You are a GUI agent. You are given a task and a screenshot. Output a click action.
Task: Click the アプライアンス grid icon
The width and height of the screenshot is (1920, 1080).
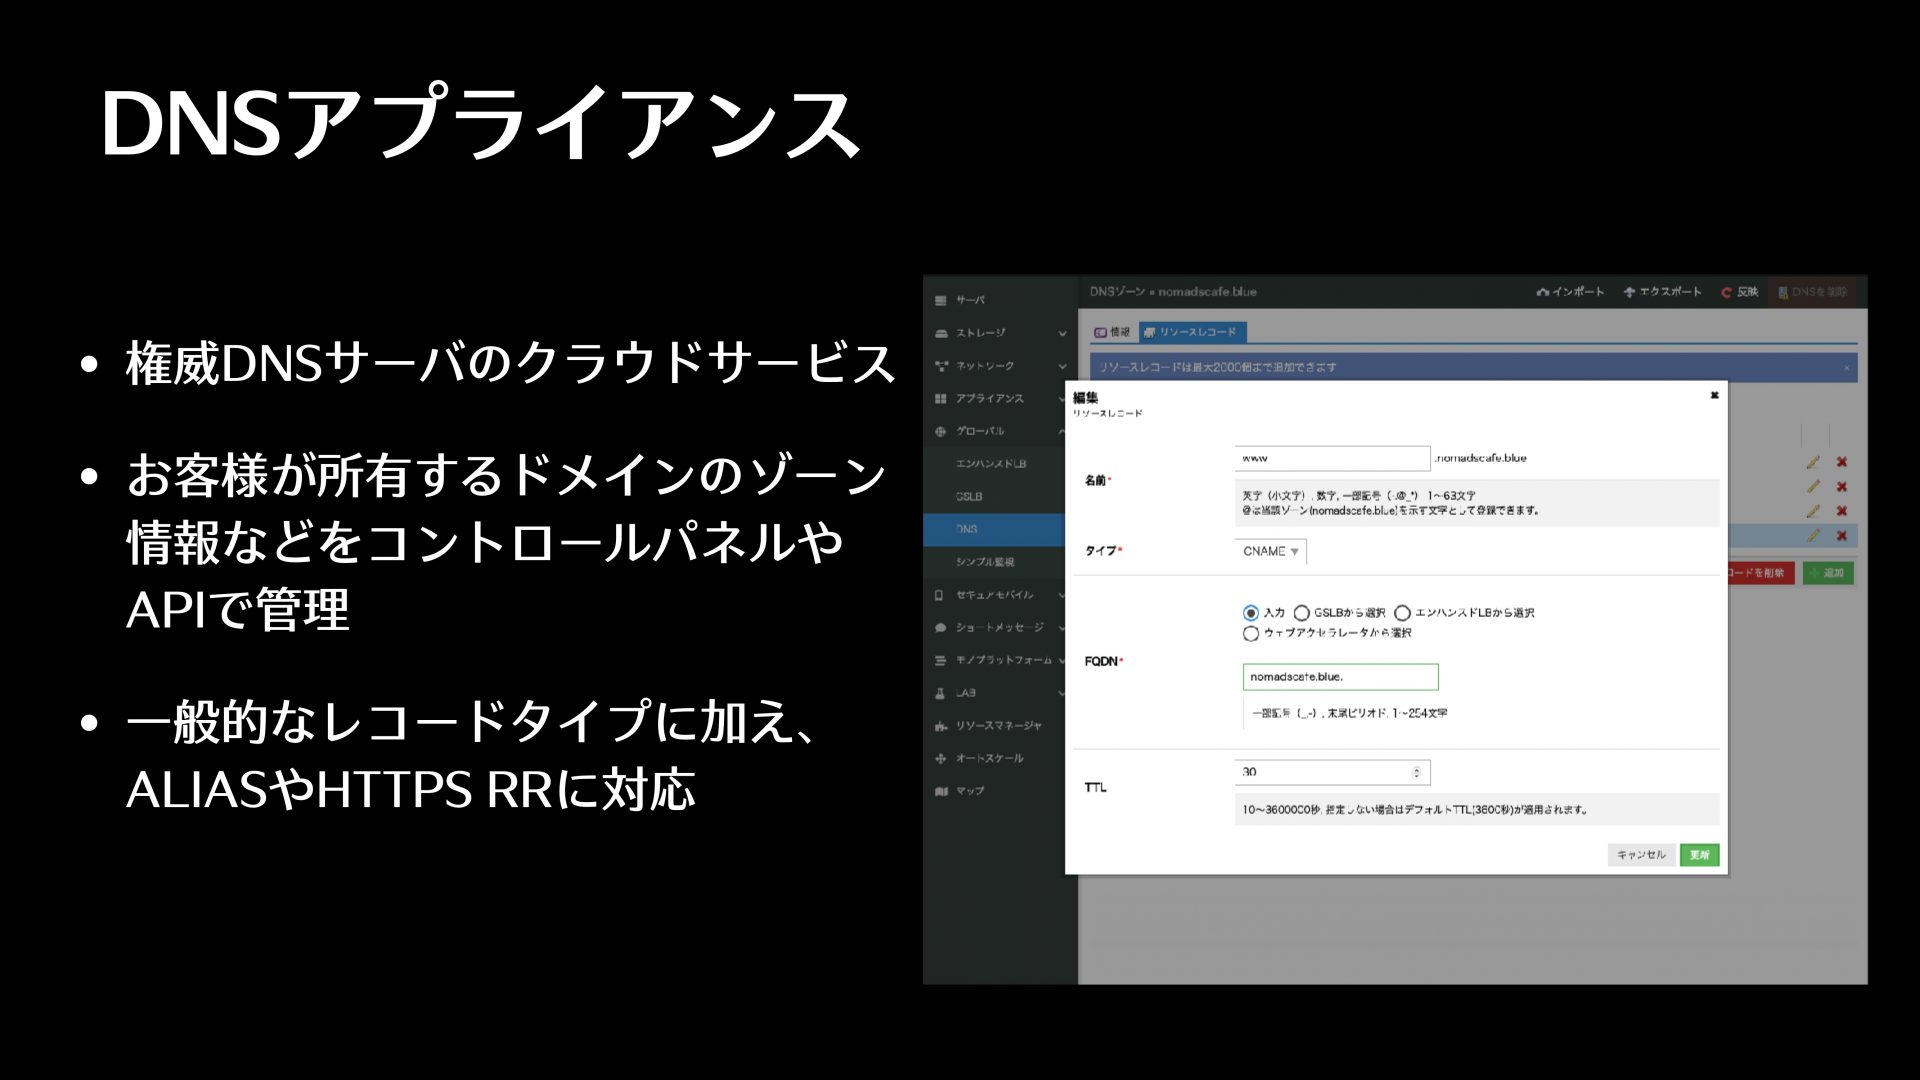point(941,399)
